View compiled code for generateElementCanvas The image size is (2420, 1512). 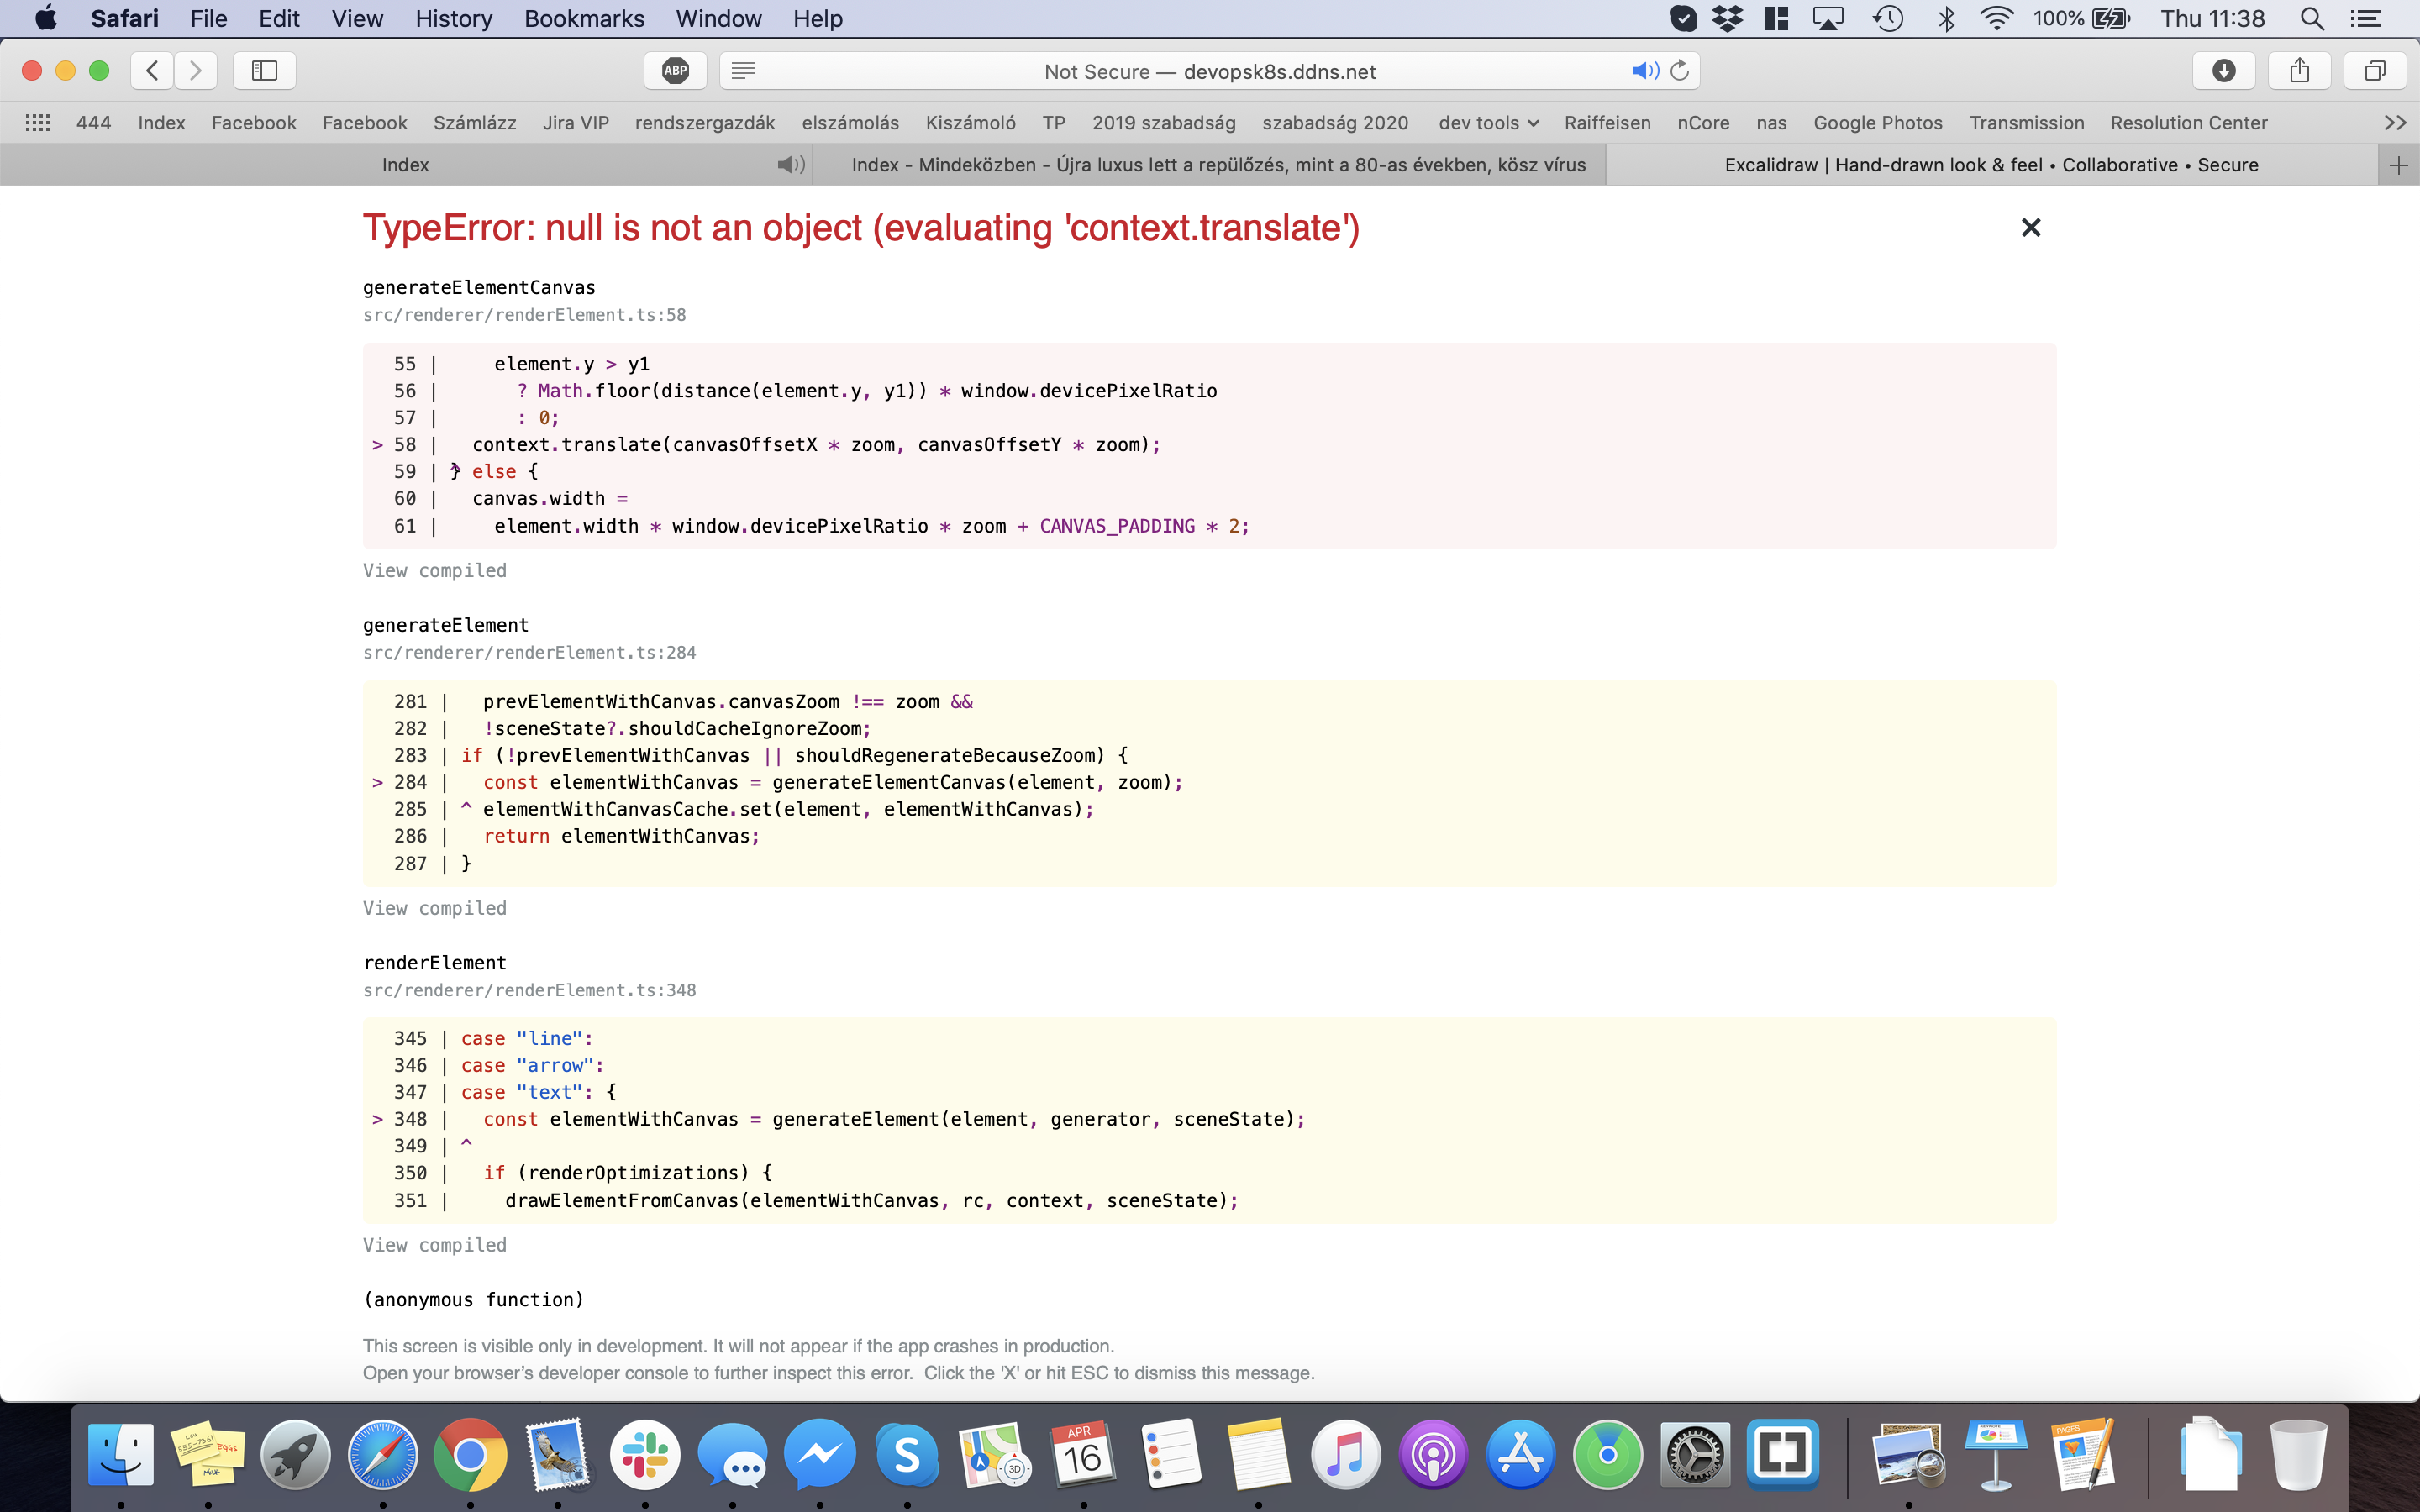pyautogui.click(x=435, y=571)
